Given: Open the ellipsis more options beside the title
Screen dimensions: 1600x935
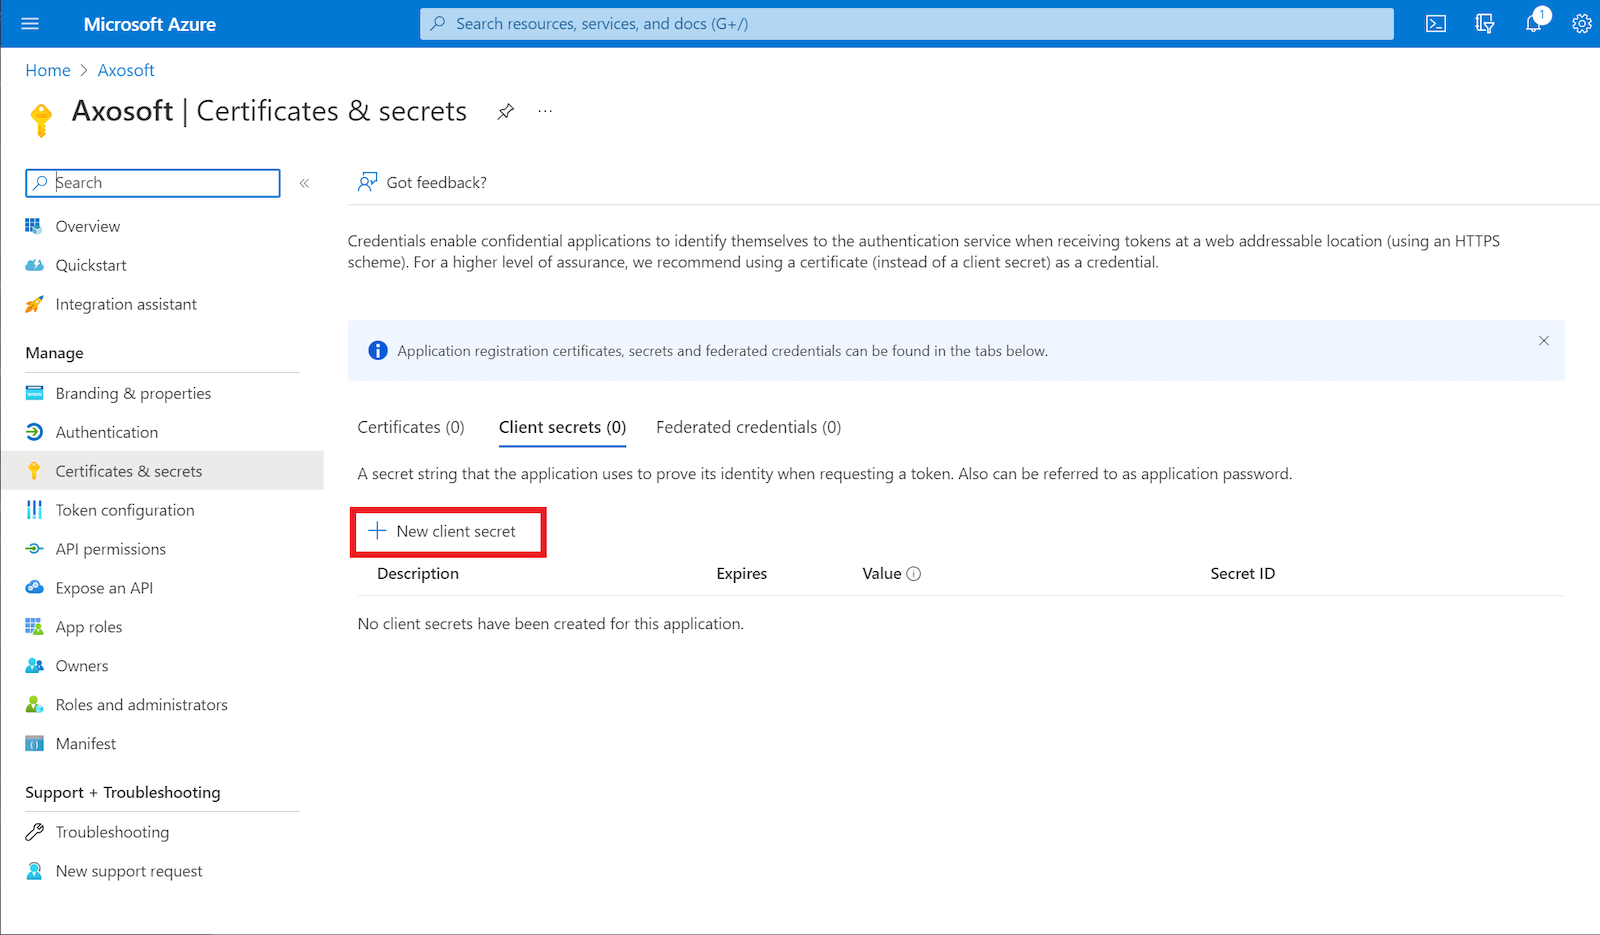Looking at the screenshot, I should pos(545,111).
